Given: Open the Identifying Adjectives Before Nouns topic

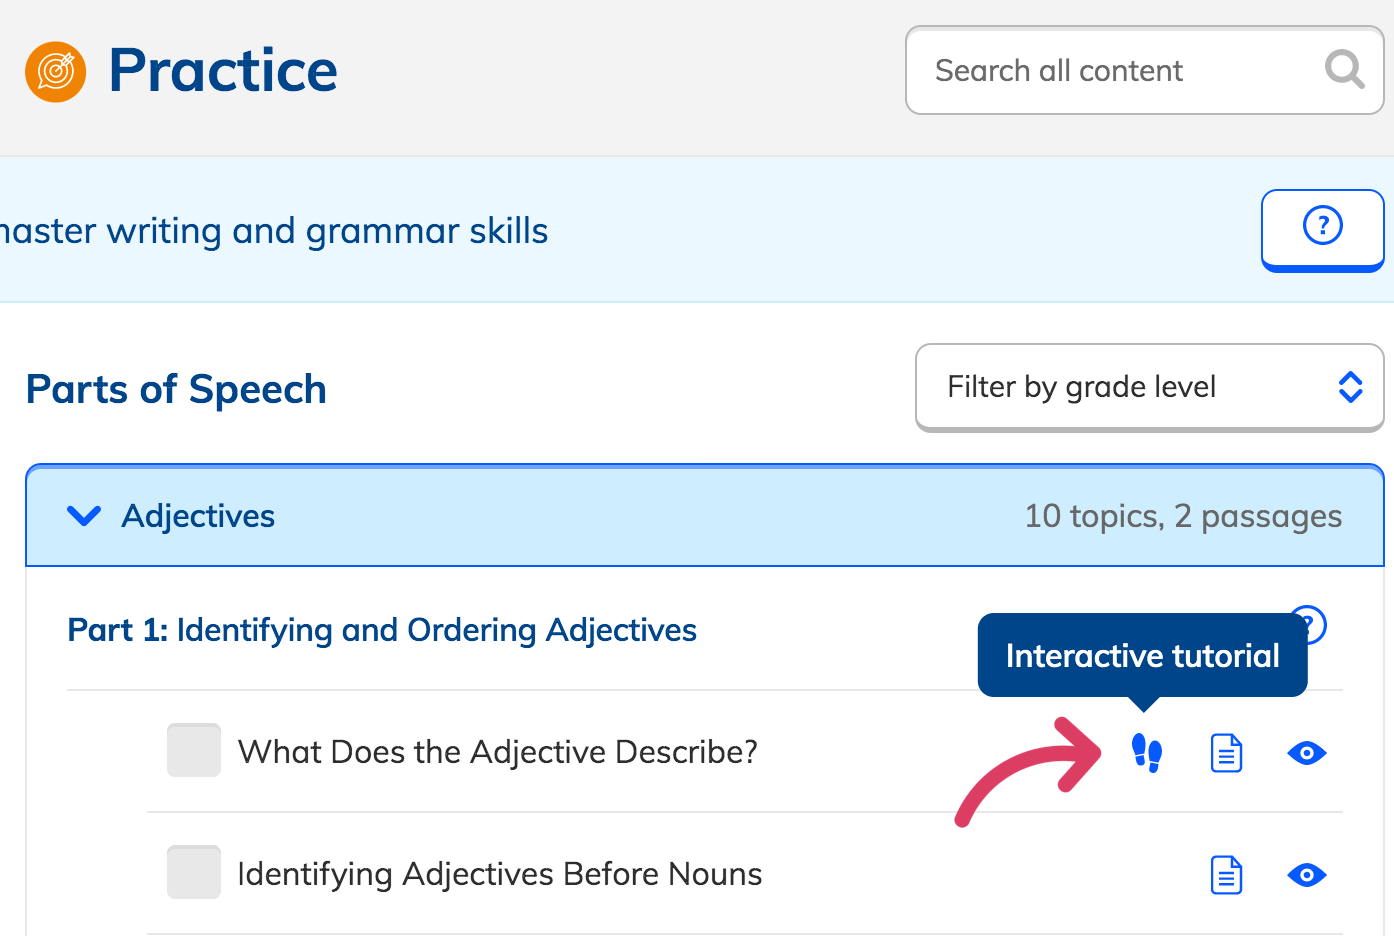Looking at the screenshot, I should (x=499, y=874).
